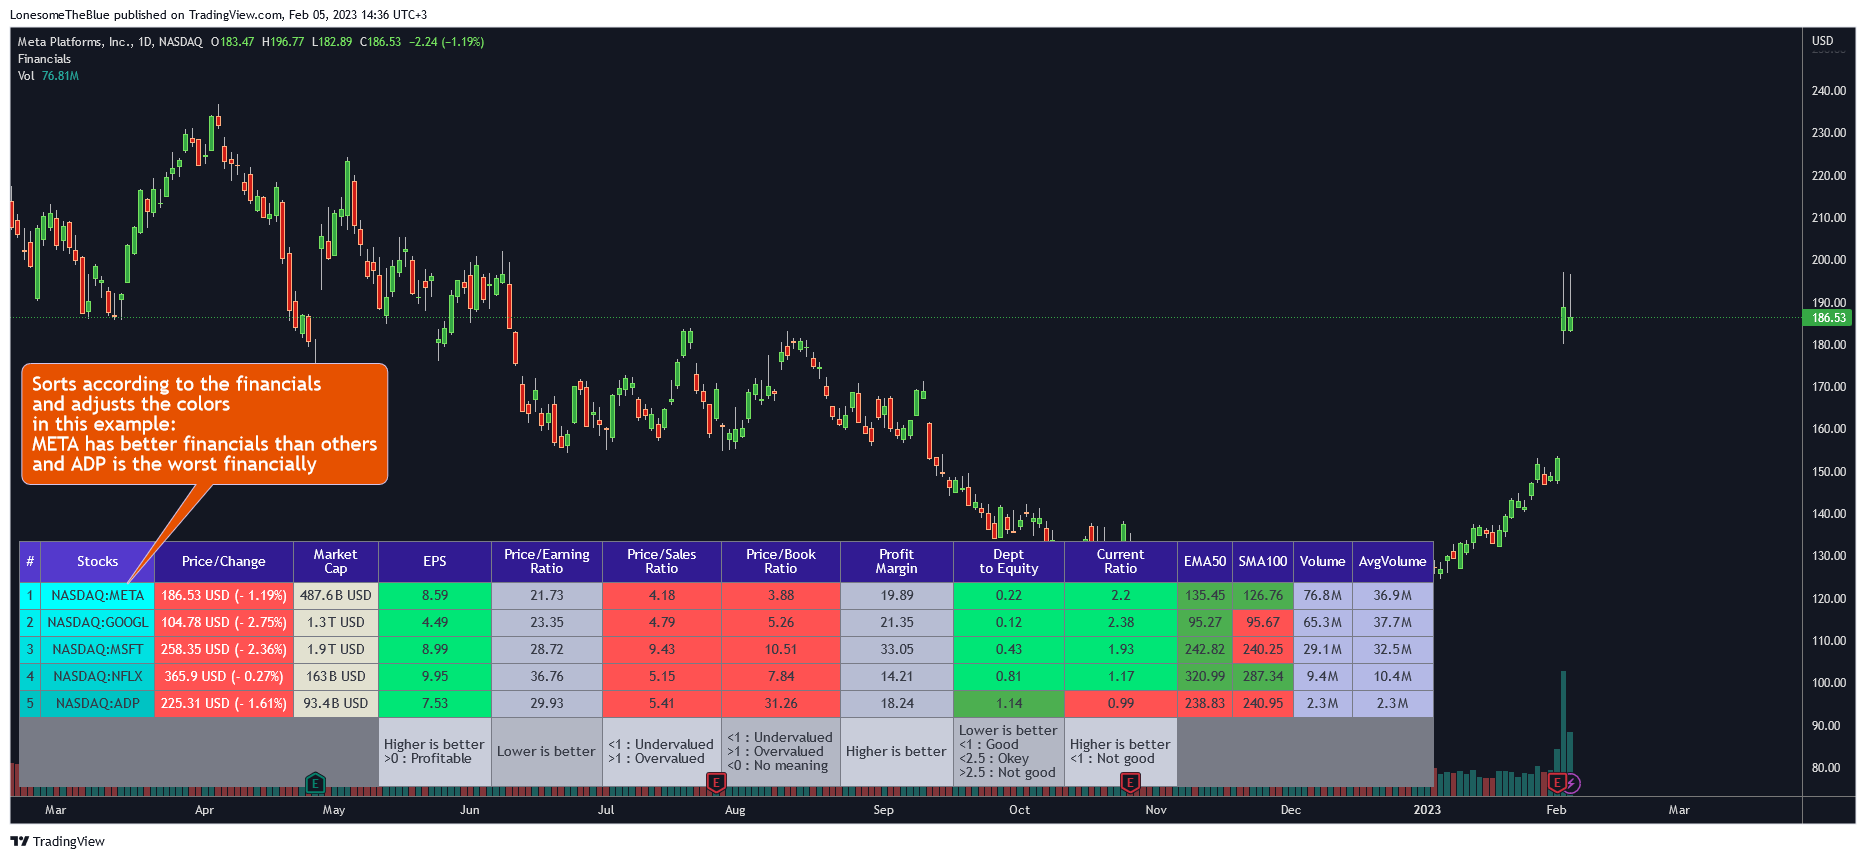The height and width of the screenshot is (859, 1866).
Task: Click the Oct label on time axis
Action: tap(1019, 810)
